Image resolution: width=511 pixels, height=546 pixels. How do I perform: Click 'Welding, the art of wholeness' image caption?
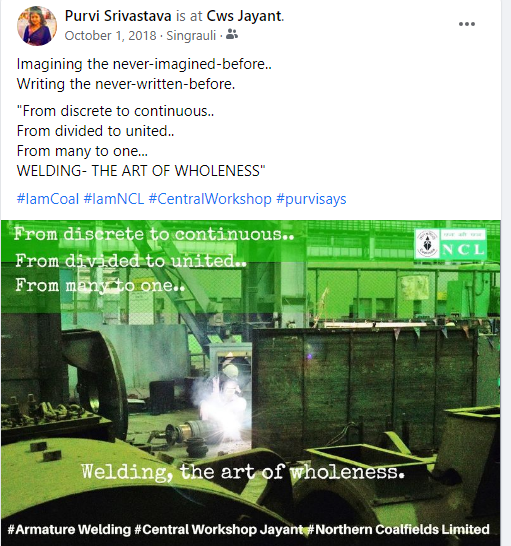coord(243,472)
